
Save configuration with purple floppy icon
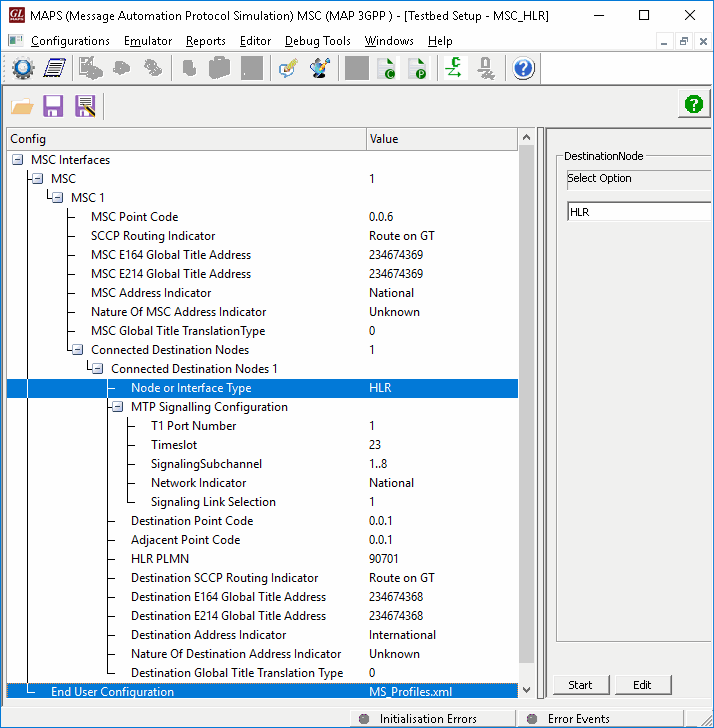coord(53,106)
